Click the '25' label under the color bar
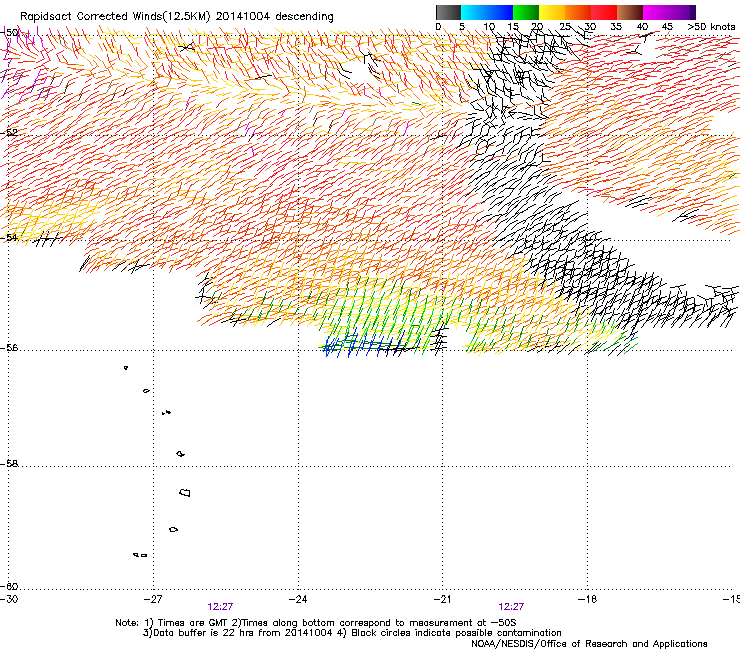The image size is (740, 650). pyautogui.click(x=564, y=27)
